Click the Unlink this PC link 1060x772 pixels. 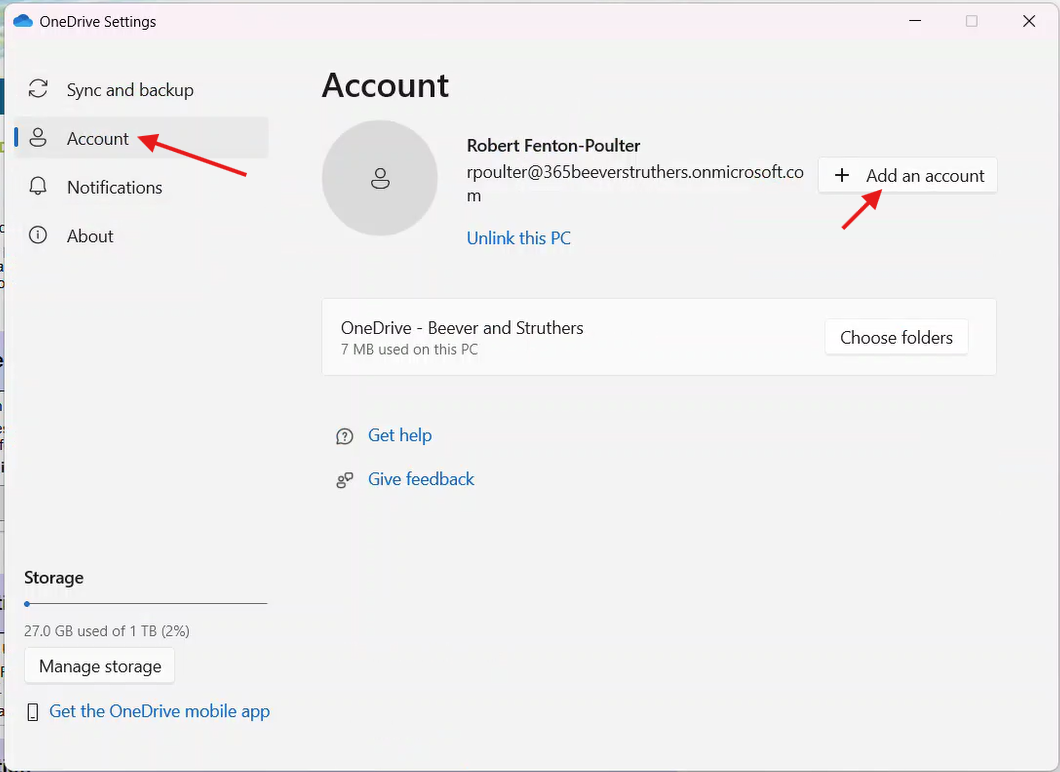pyautogui.click(x=518, y=238)
